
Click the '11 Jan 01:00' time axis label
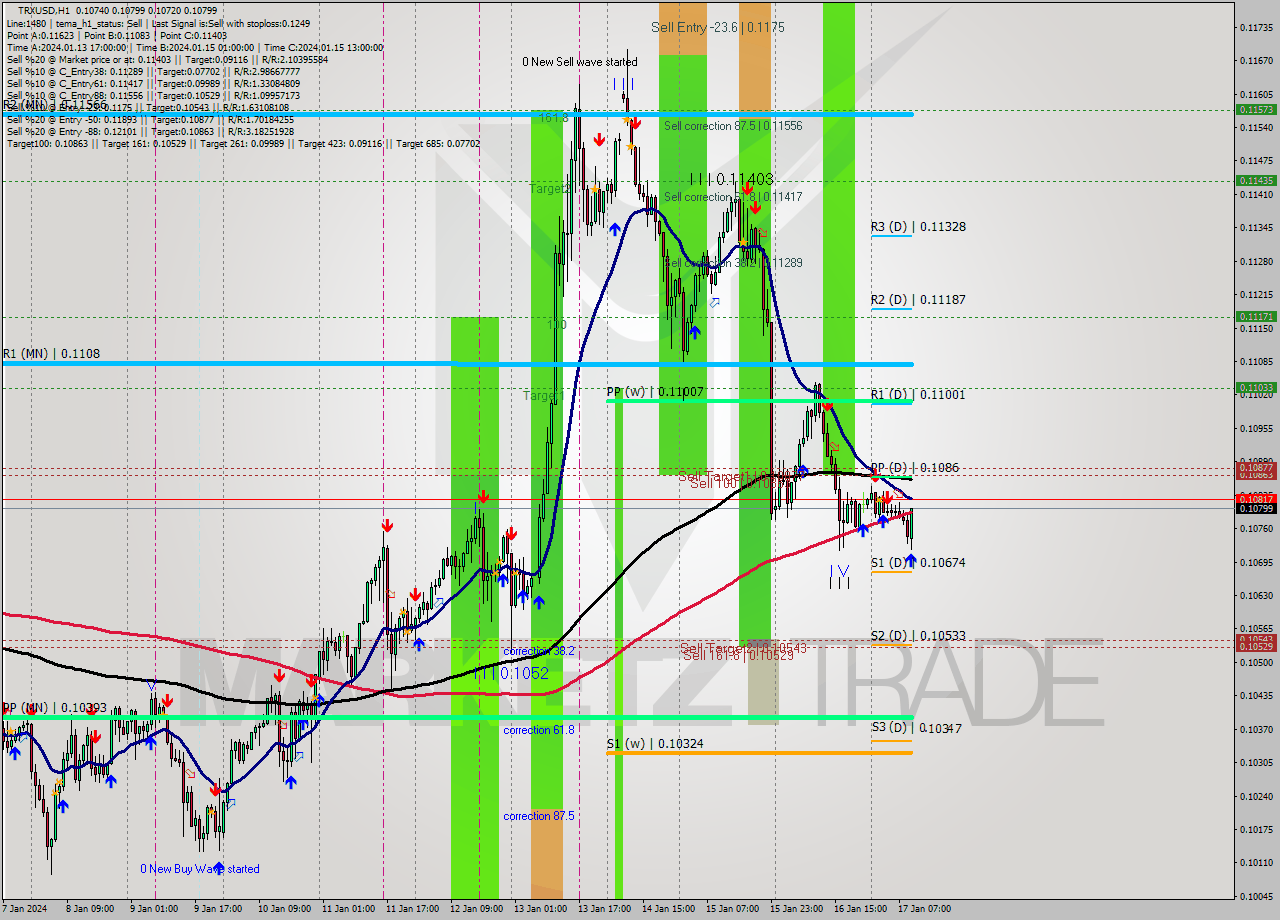(351, 909)
